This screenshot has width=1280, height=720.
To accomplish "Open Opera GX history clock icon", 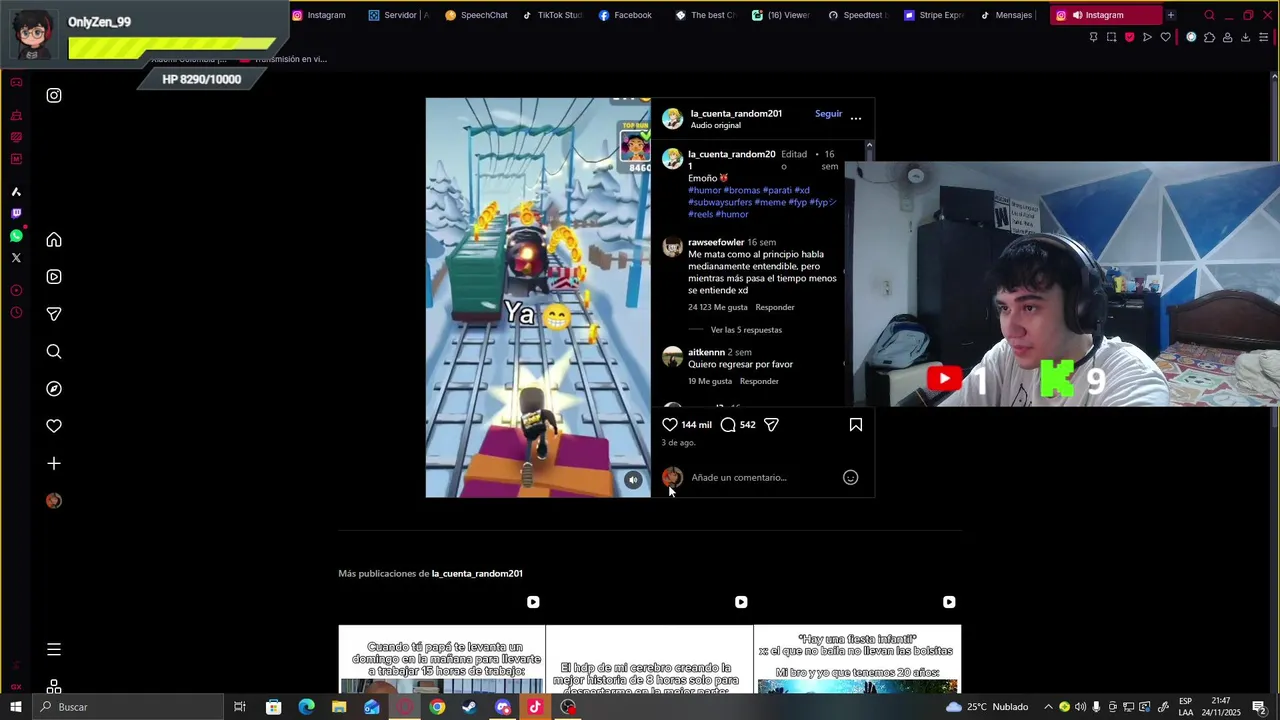I will point(16,313).
